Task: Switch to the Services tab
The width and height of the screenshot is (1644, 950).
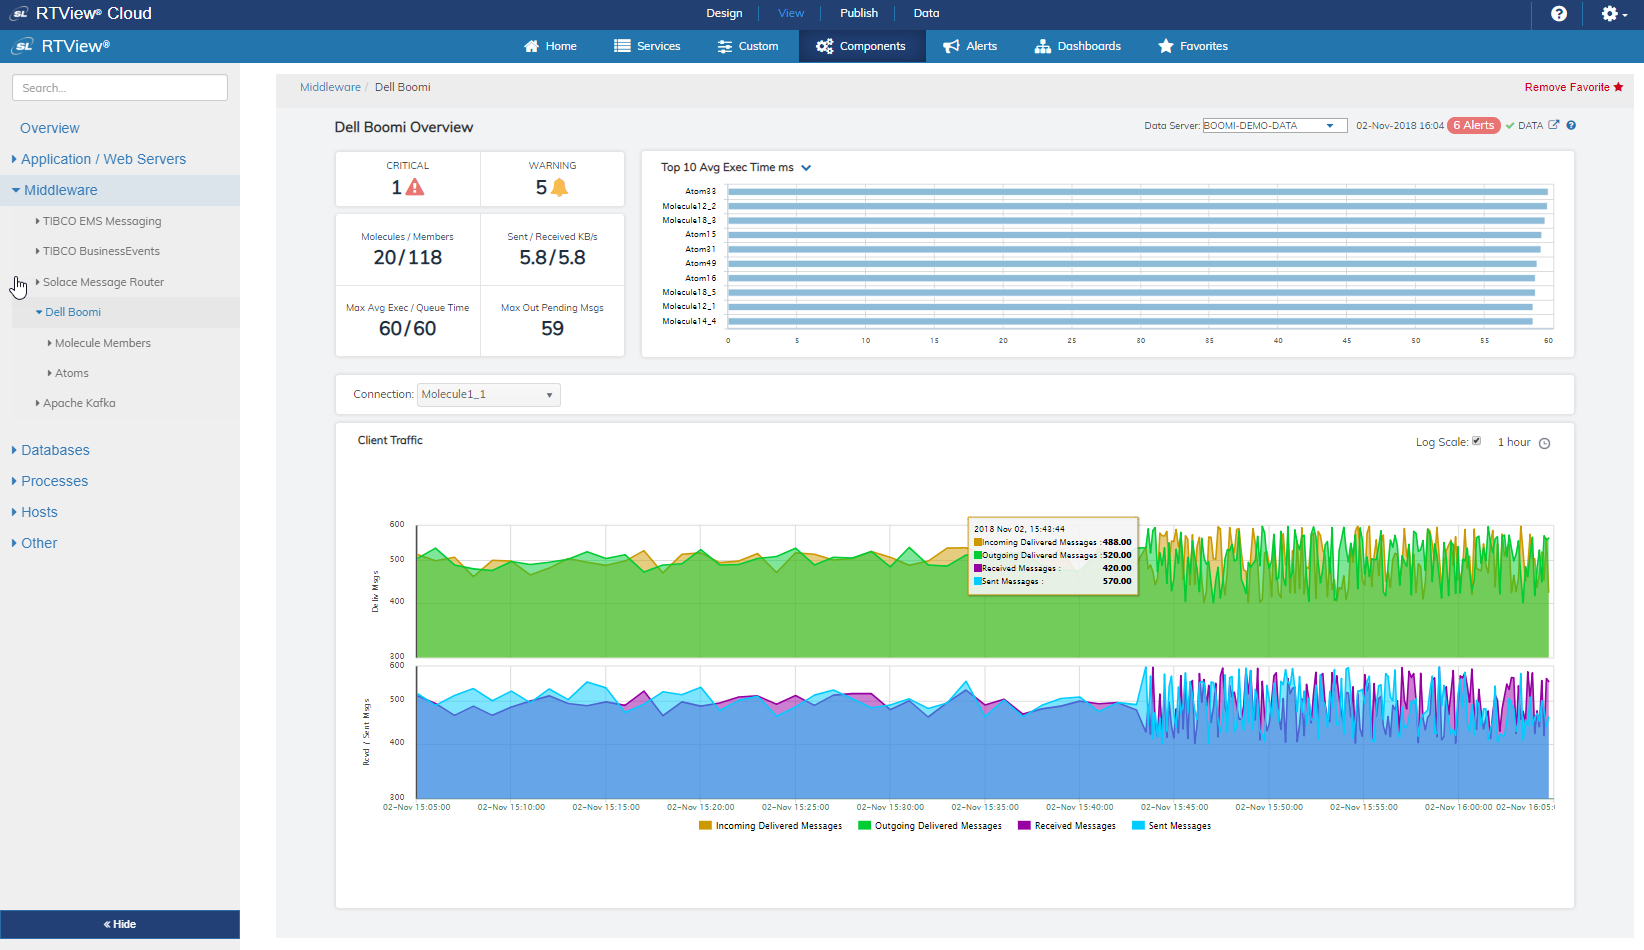Action: [x=647, y=46]
